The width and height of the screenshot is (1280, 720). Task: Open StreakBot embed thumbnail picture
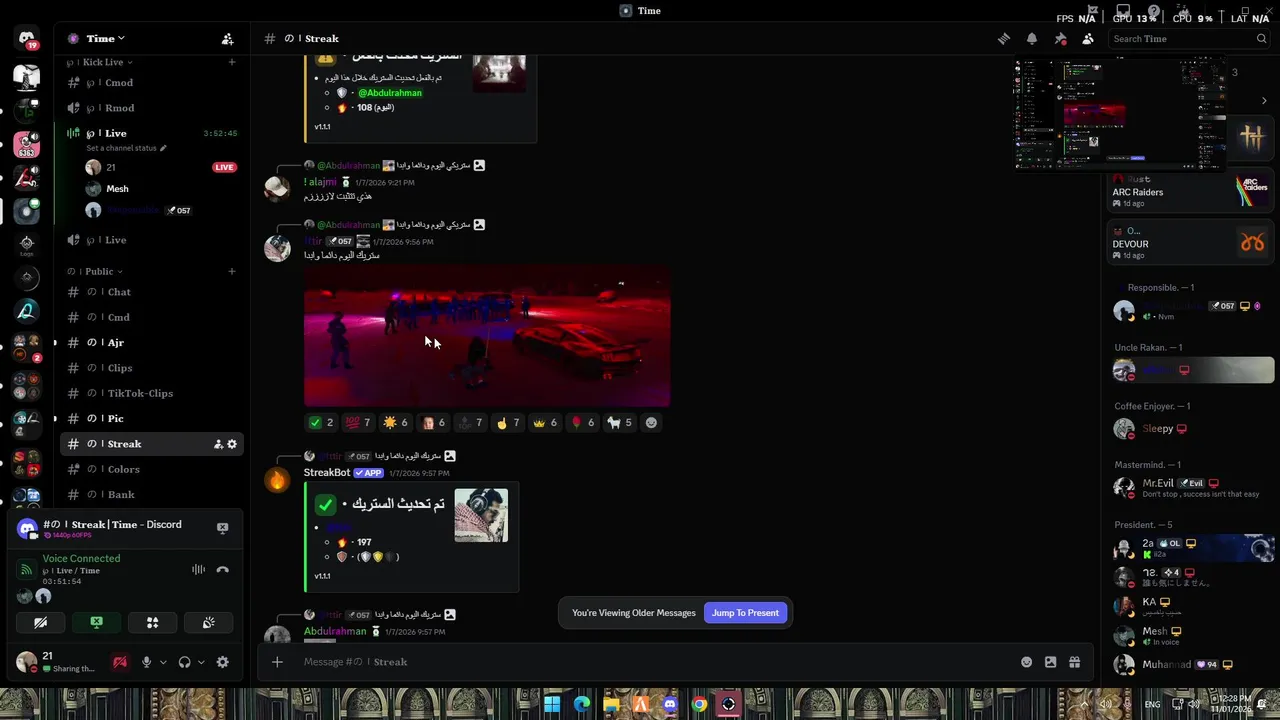point(481,515)
